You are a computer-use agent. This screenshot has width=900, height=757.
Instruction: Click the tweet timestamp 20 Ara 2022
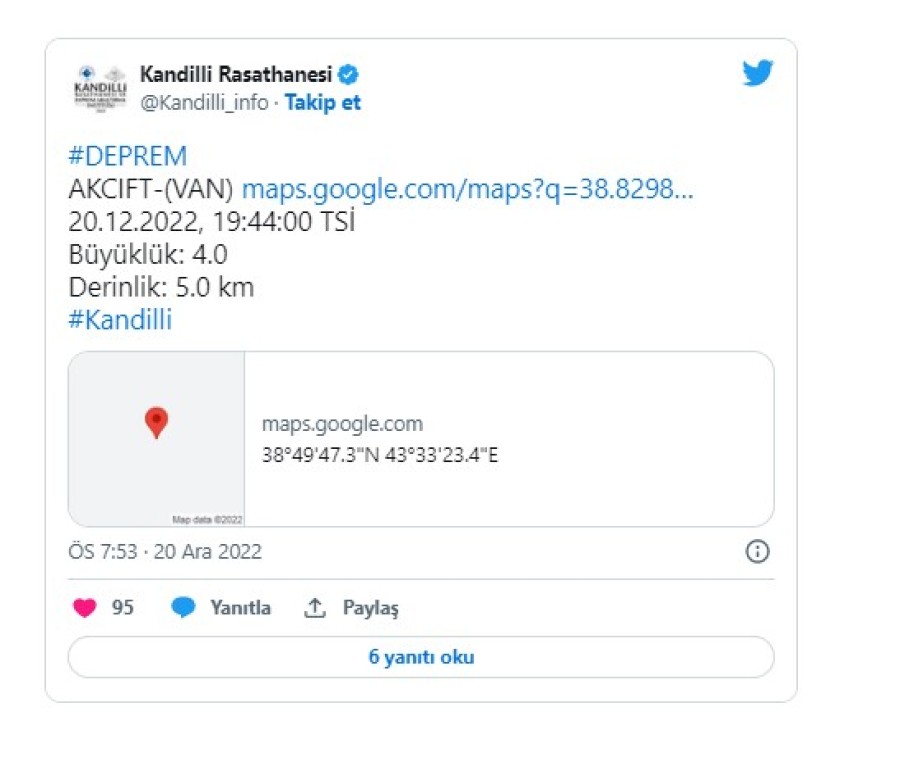tap(165, 551)
